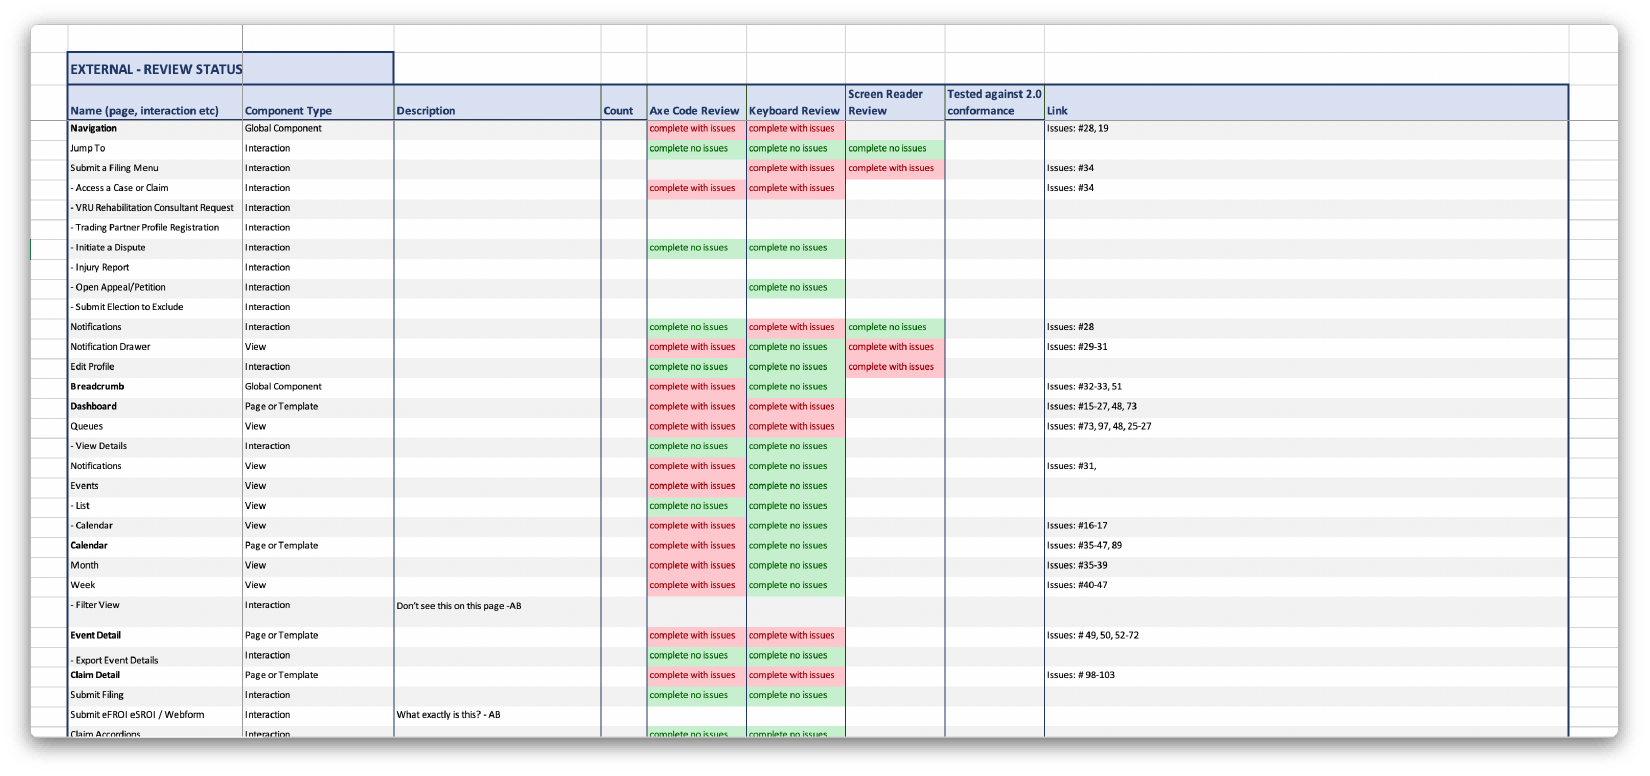This screenshot has width=1650, height=776.
Task: Select the bold Breadcrumb cell
Action: coord(155,387)
